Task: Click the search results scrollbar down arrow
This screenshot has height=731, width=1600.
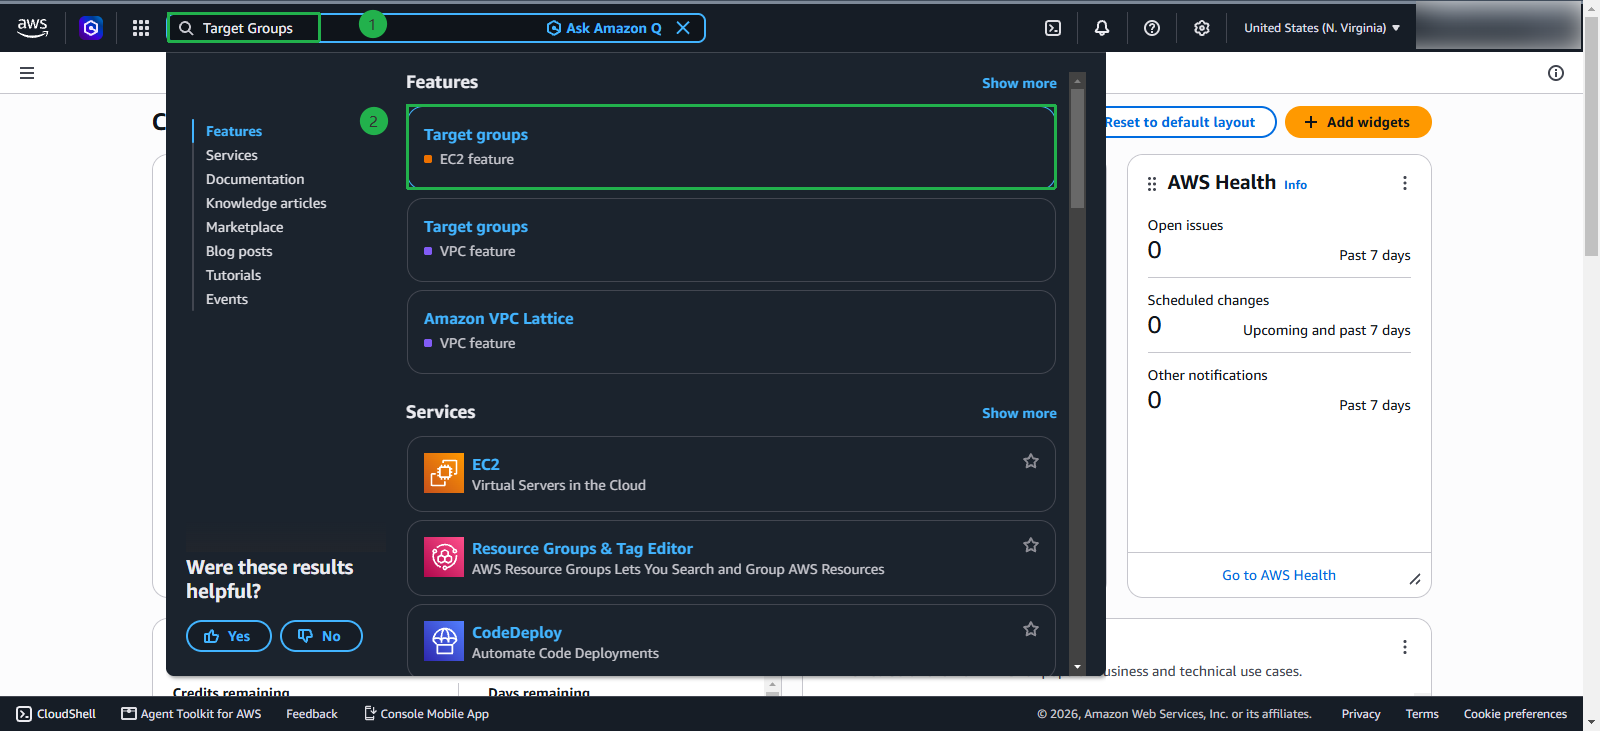Action: click(1077, 667)
